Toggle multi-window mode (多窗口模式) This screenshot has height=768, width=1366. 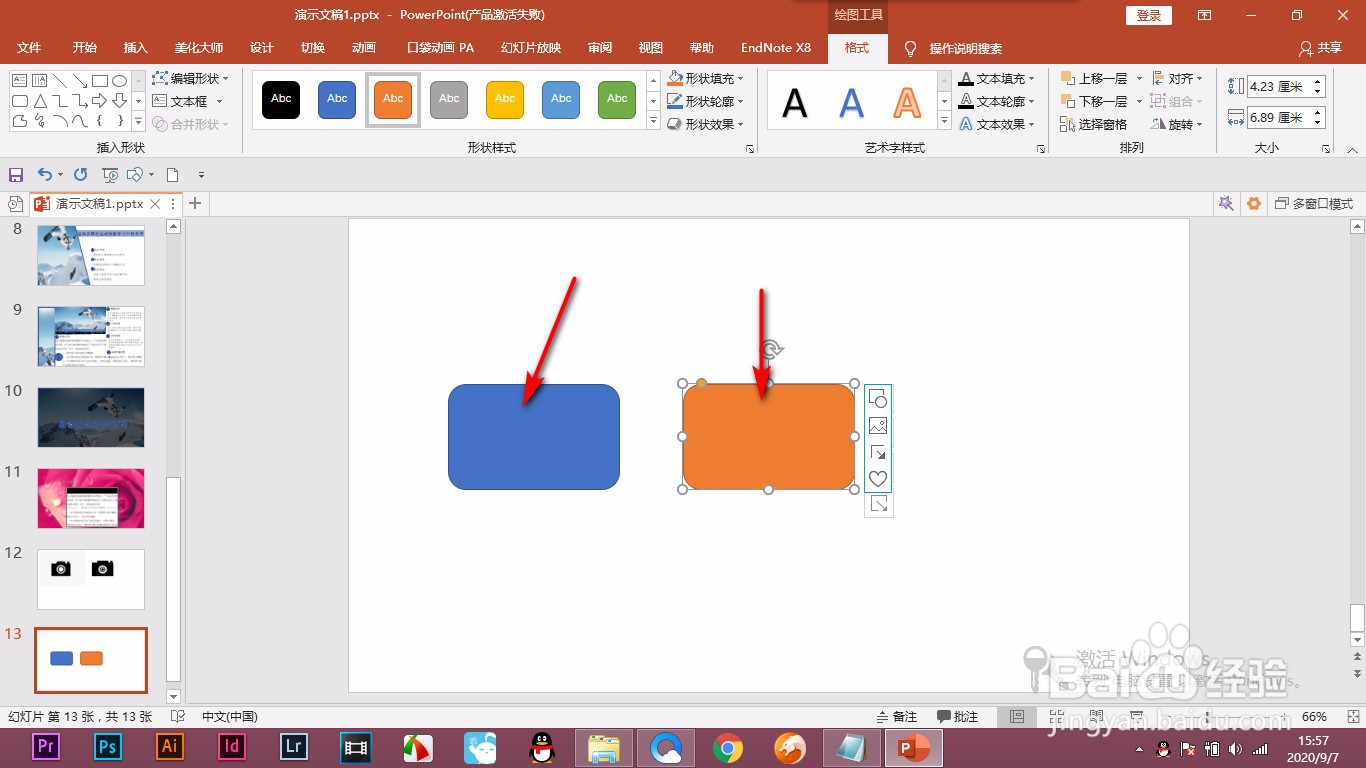1313,203
